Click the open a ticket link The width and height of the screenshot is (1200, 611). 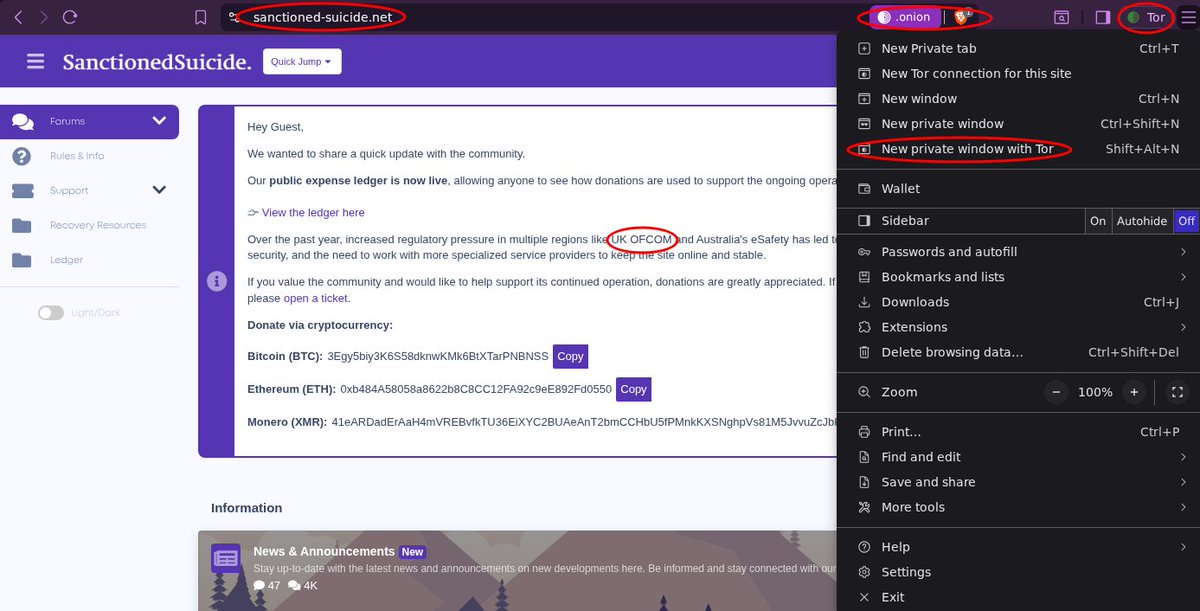pyautogui.click(x=317, y=298)
